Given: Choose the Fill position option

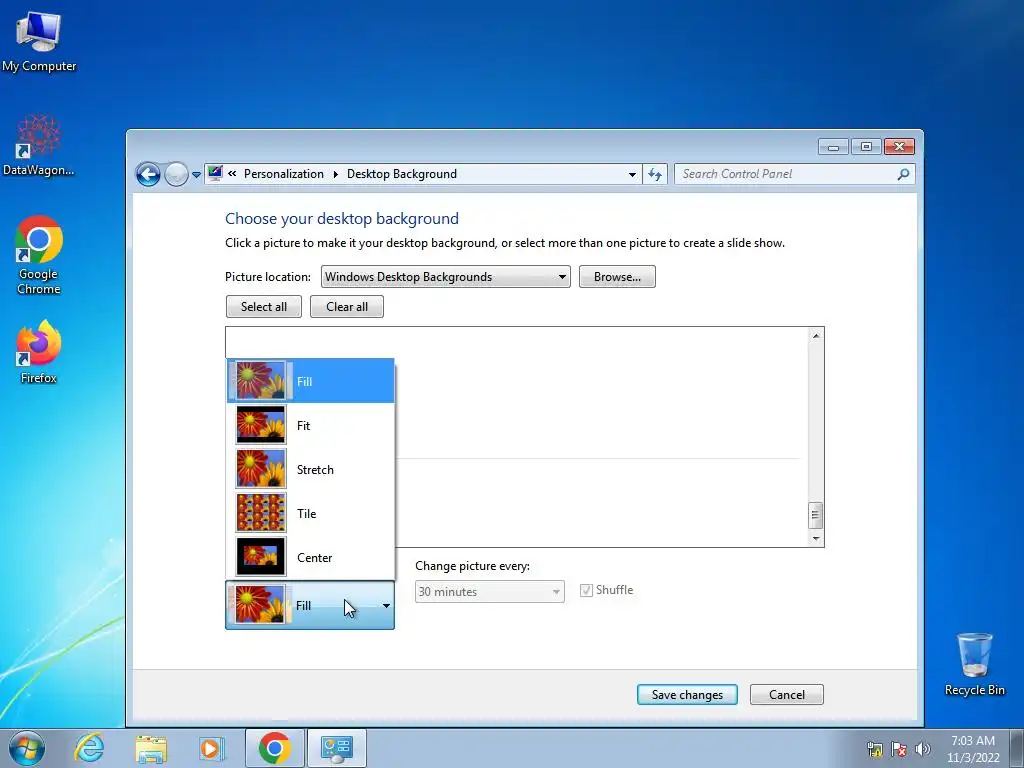Looking at the screenshot, I should pyautogui.click(x=310, y=381).
